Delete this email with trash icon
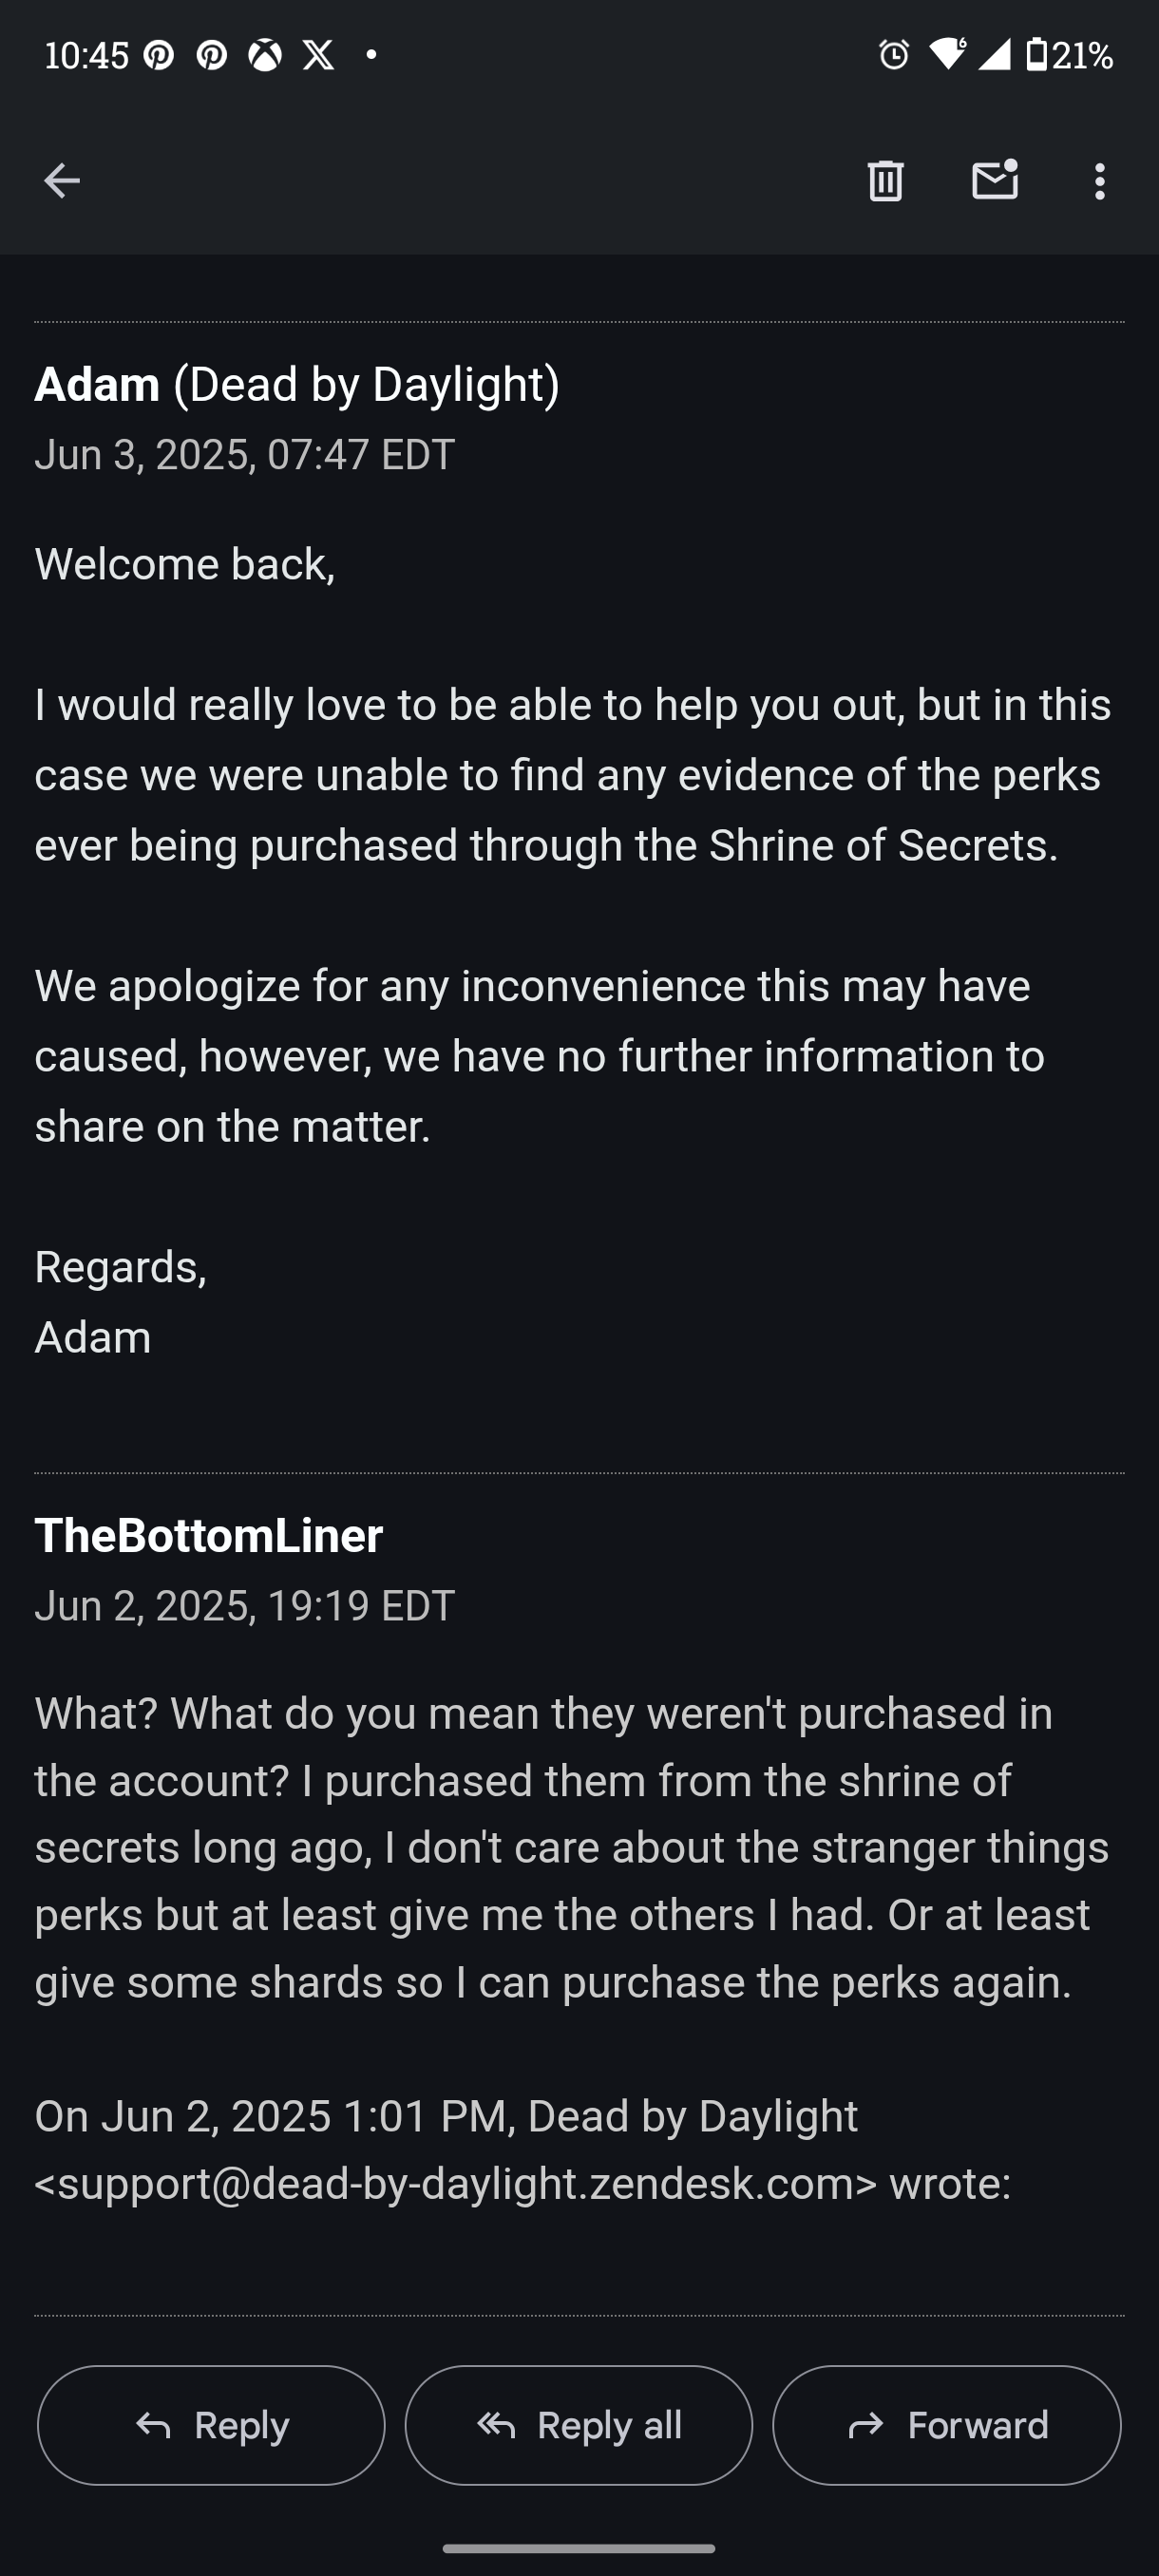The height and width of the screenshot is (2576, 1159). click(885, 181)
